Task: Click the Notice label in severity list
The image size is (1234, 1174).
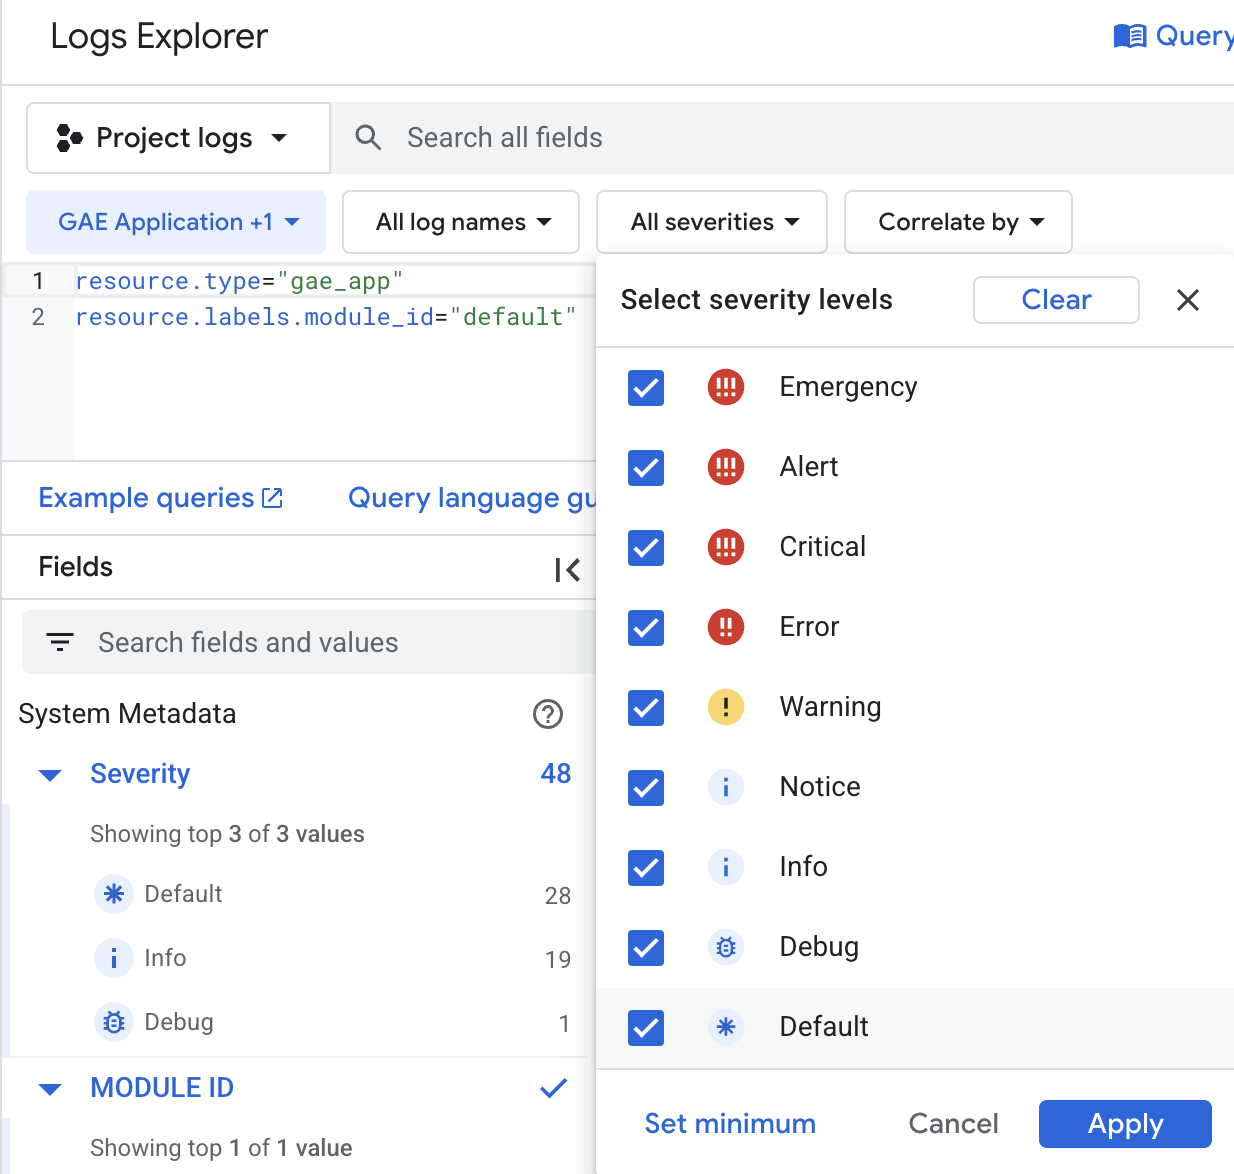Action: [x=820, y=787]
